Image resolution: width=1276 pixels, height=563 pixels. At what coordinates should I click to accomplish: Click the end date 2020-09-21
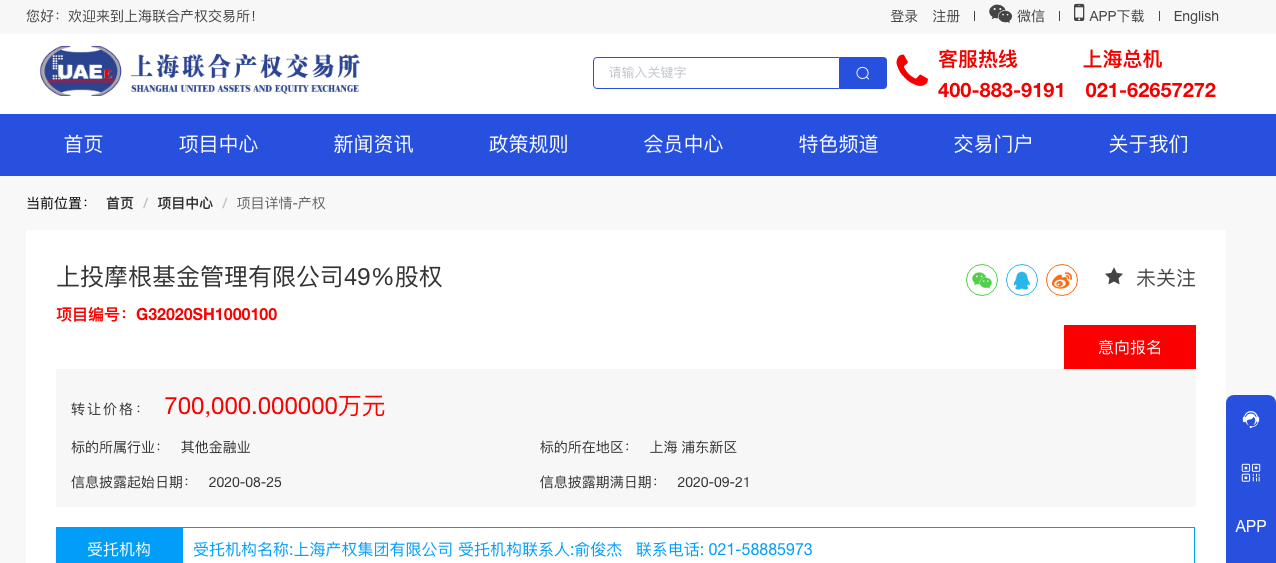713,482
